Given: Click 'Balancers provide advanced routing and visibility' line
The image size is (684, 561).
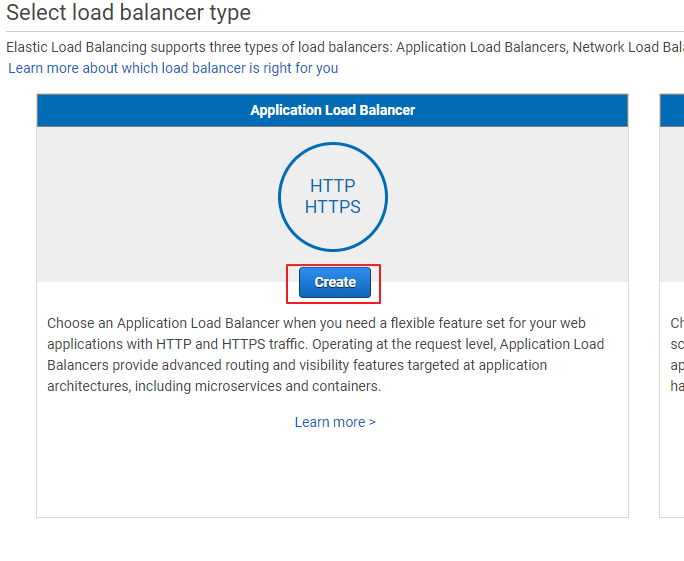Looking at the screenshot, I should (297, 365).
